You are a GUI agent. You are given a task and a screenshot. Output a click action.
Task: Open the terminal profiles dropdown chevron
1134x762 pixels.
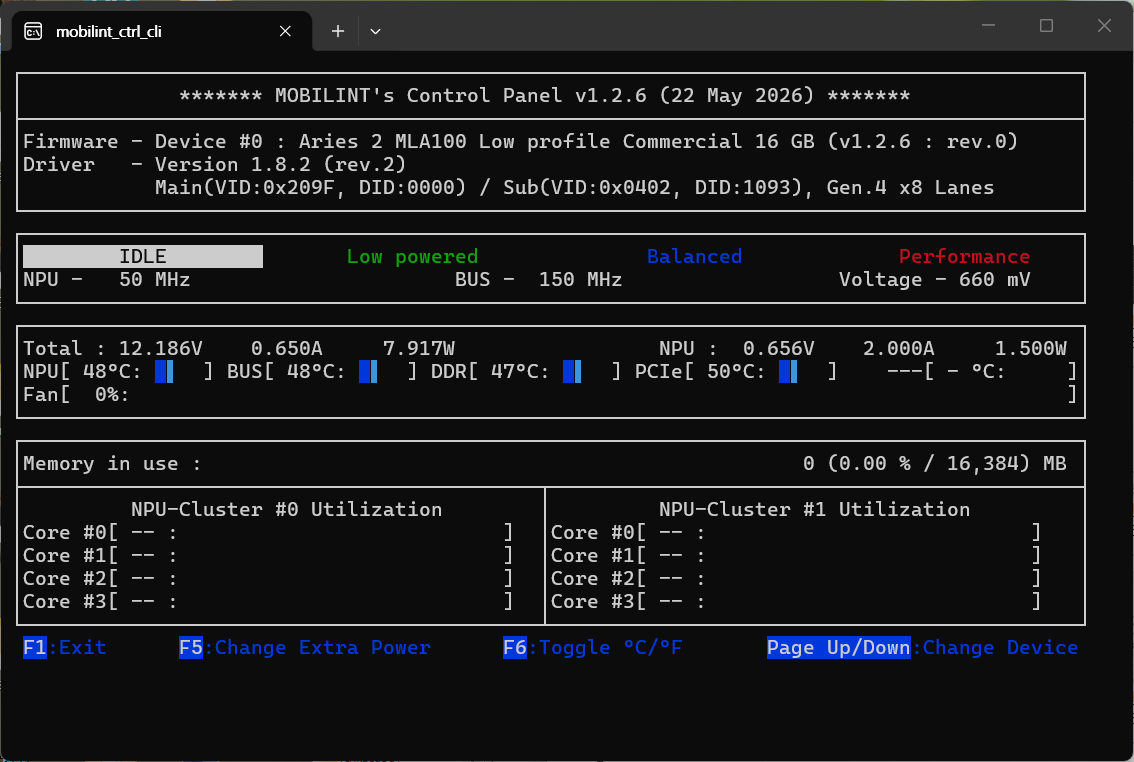[x=375, y=31]
